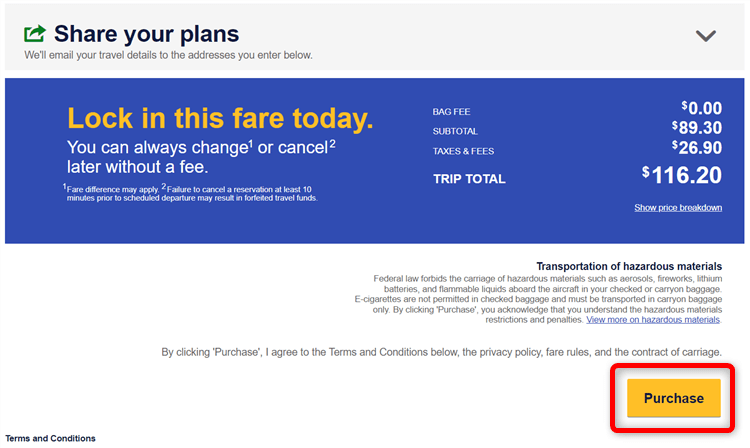Click the $0.00 bag fee amount
750x448 pixels.
coord(701,107)
